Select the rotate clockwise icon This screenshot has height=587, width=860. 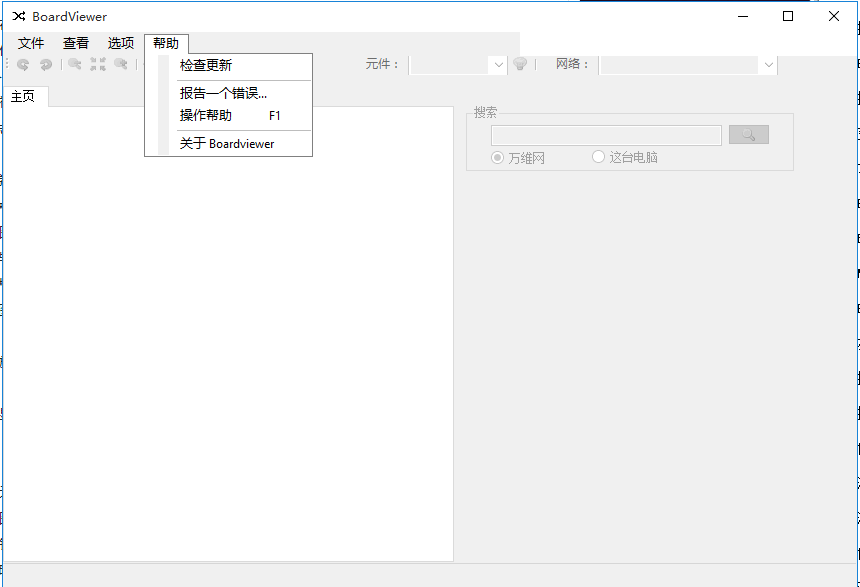pyautogui.click(x=46, y=65)
